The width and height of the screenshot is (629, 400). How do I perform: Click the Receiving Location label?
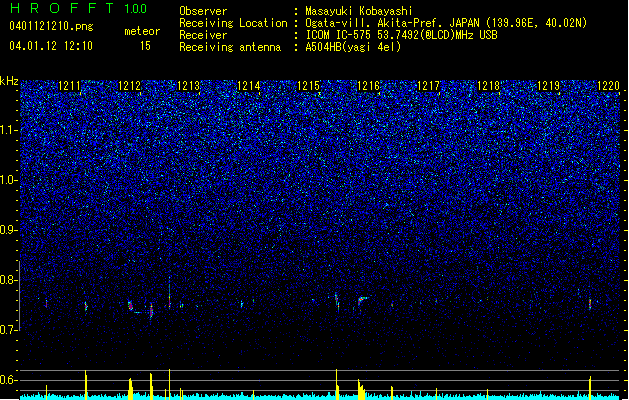tap(233, 23)
